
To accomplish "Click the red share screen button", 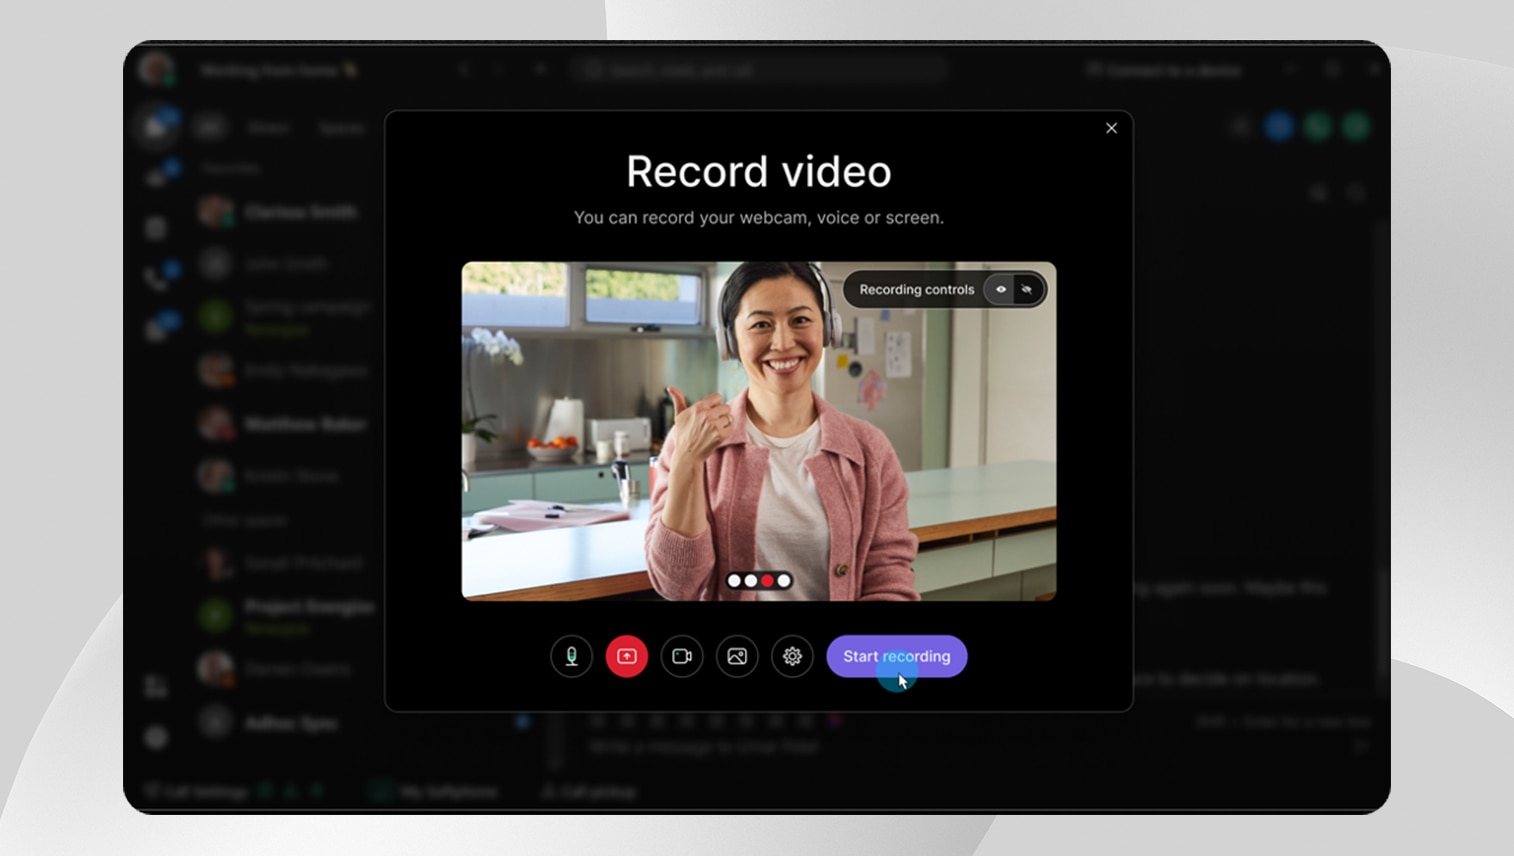I will [627, 656].
